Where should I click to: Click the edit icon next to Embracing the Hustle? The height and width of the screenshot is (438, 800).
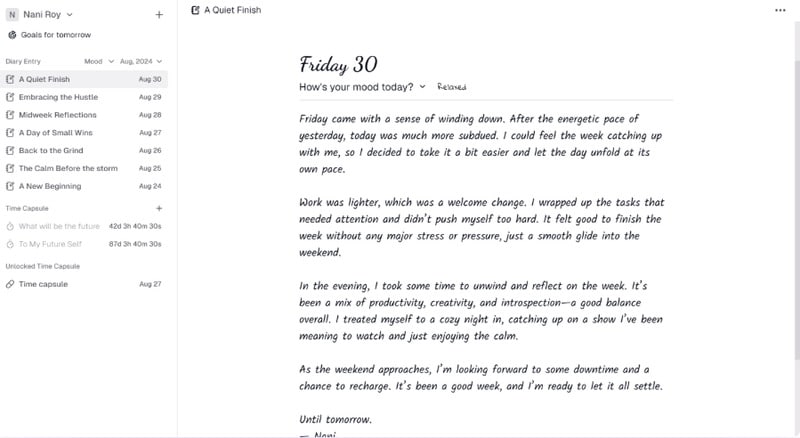tap(10, 97)
